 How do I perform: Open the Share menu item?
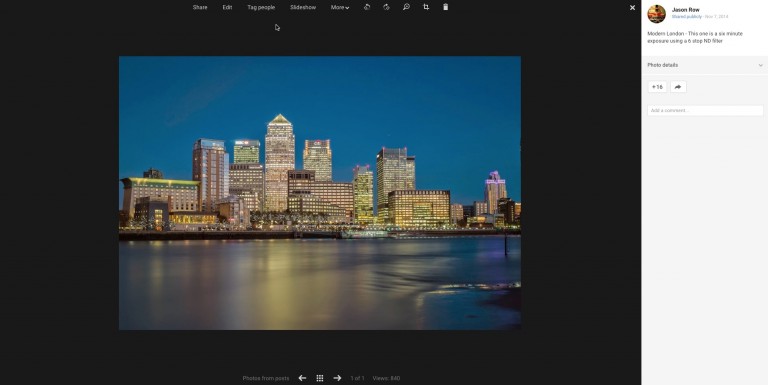[200, 7]
